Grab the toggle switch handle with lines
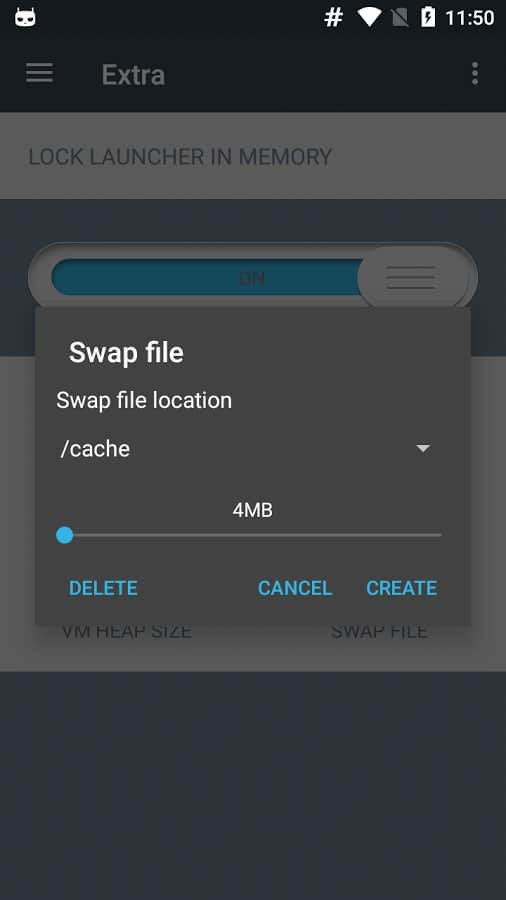The height and width of the screenshot is (900, 506). pos(411,278)
